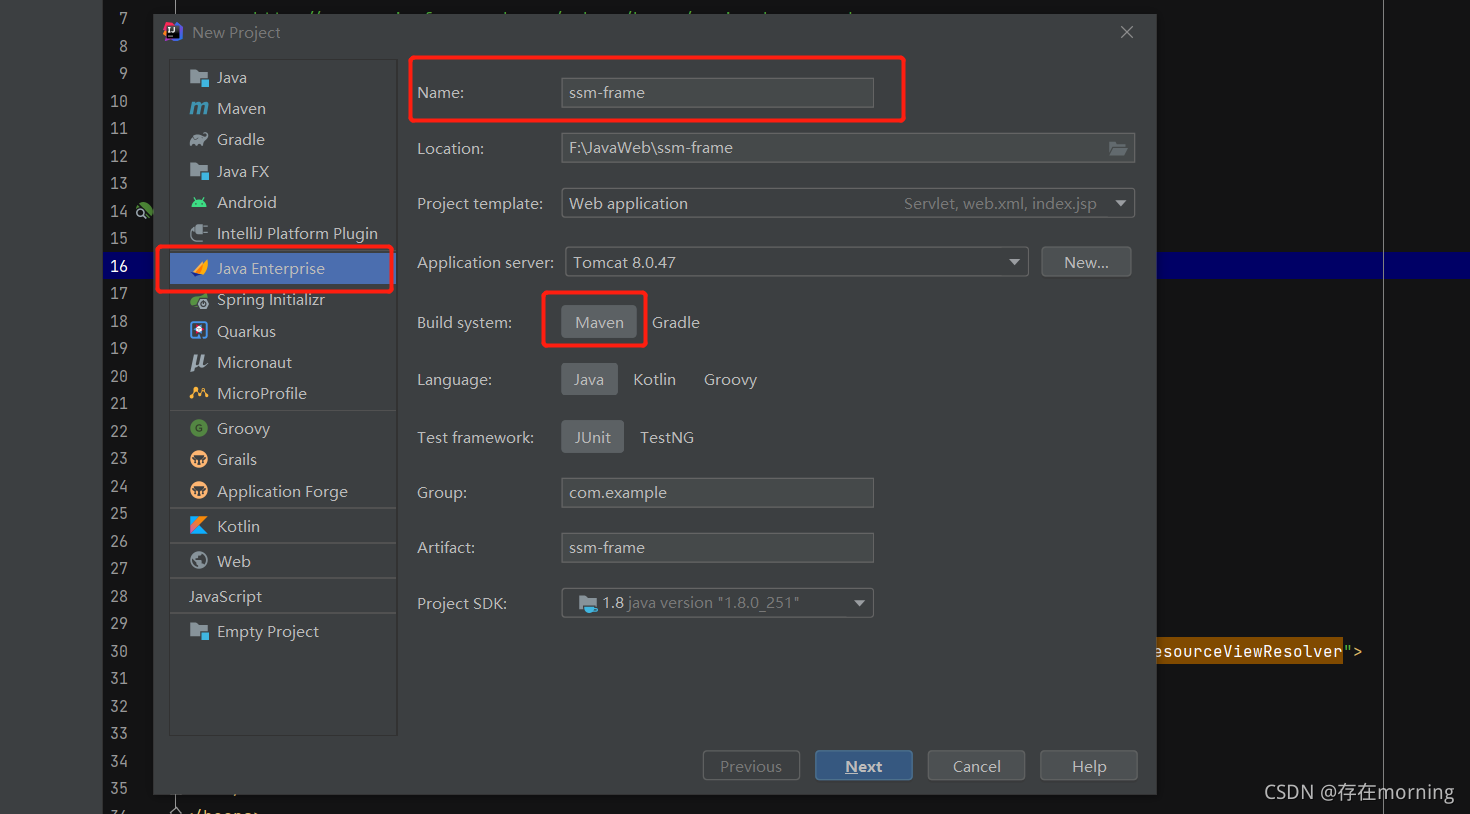Image resolution: width=1470 pixels, height=814 pixels.
Task: Click the IntelliJ IDEA logo in title bar
Action: (x=173, y=32)
